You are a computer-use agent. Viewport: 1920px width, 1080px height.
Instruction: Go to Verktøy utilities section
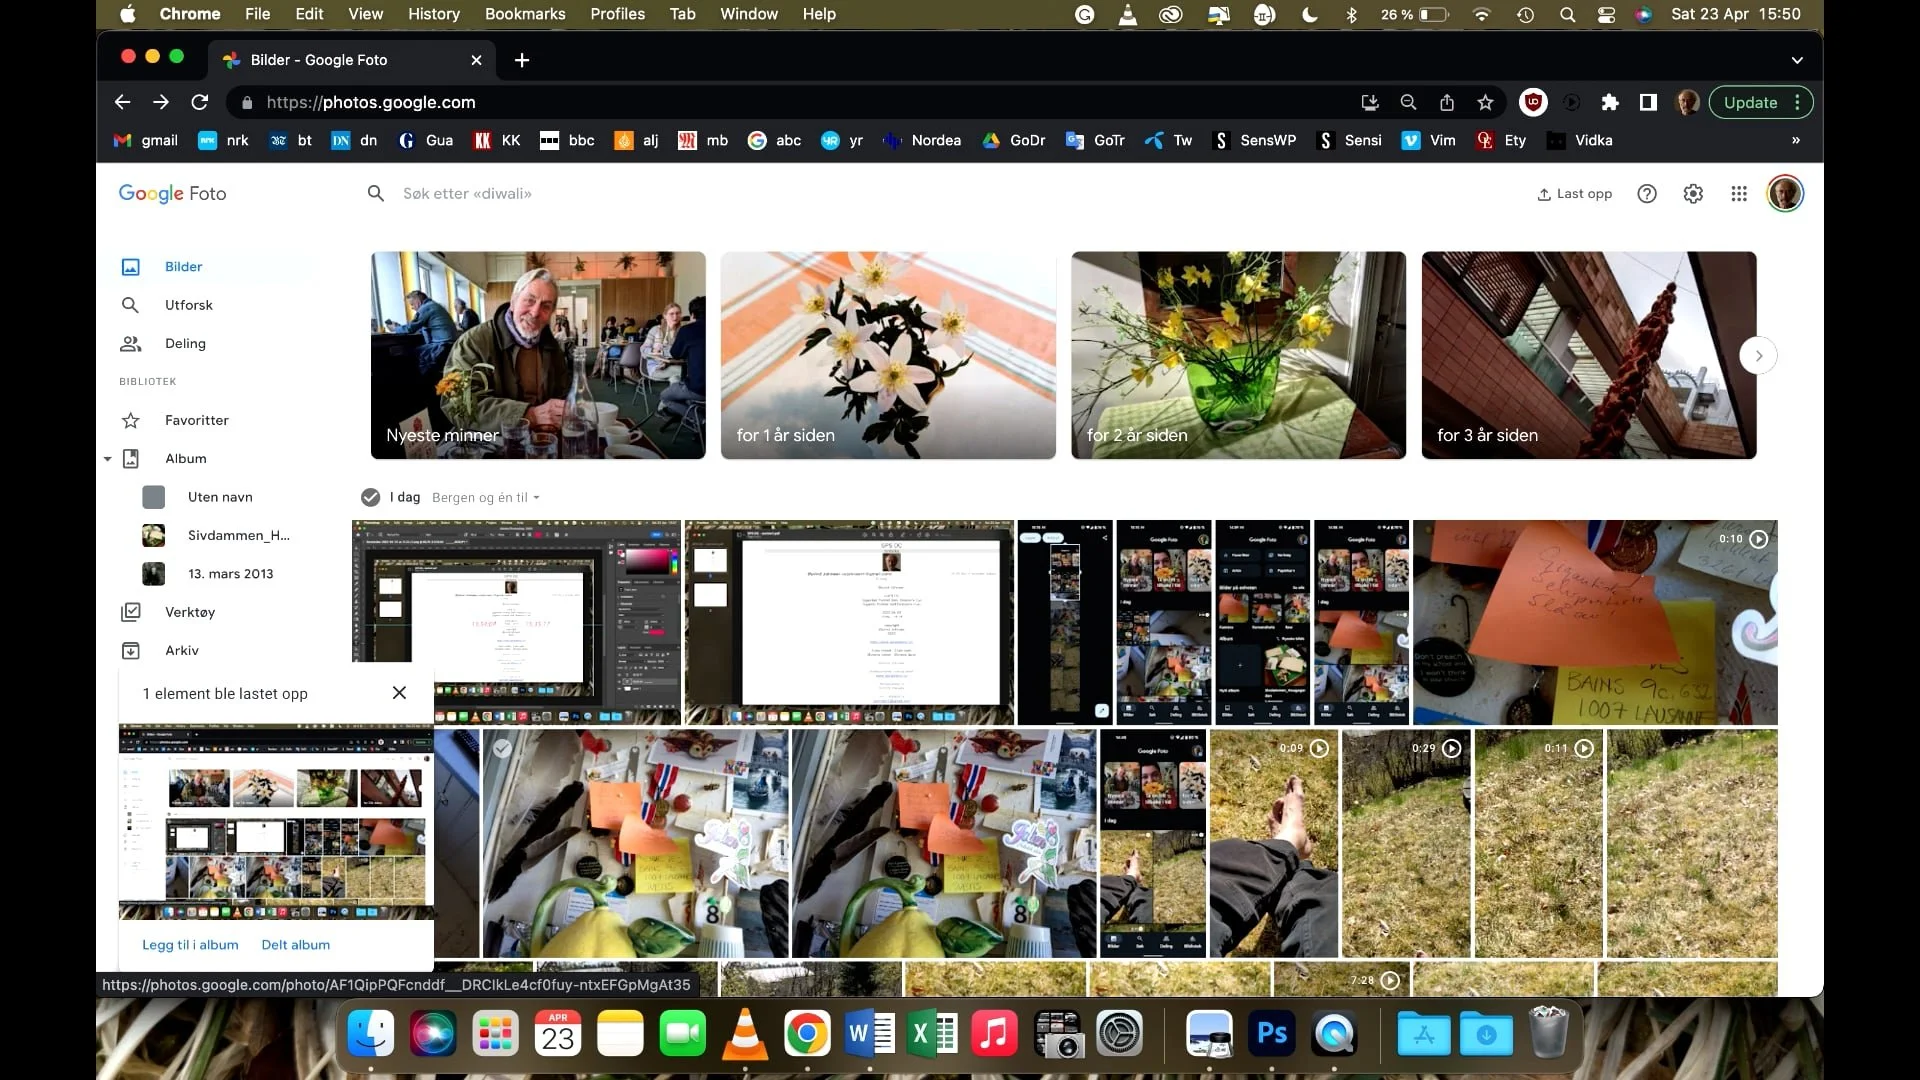pos(189,612)
